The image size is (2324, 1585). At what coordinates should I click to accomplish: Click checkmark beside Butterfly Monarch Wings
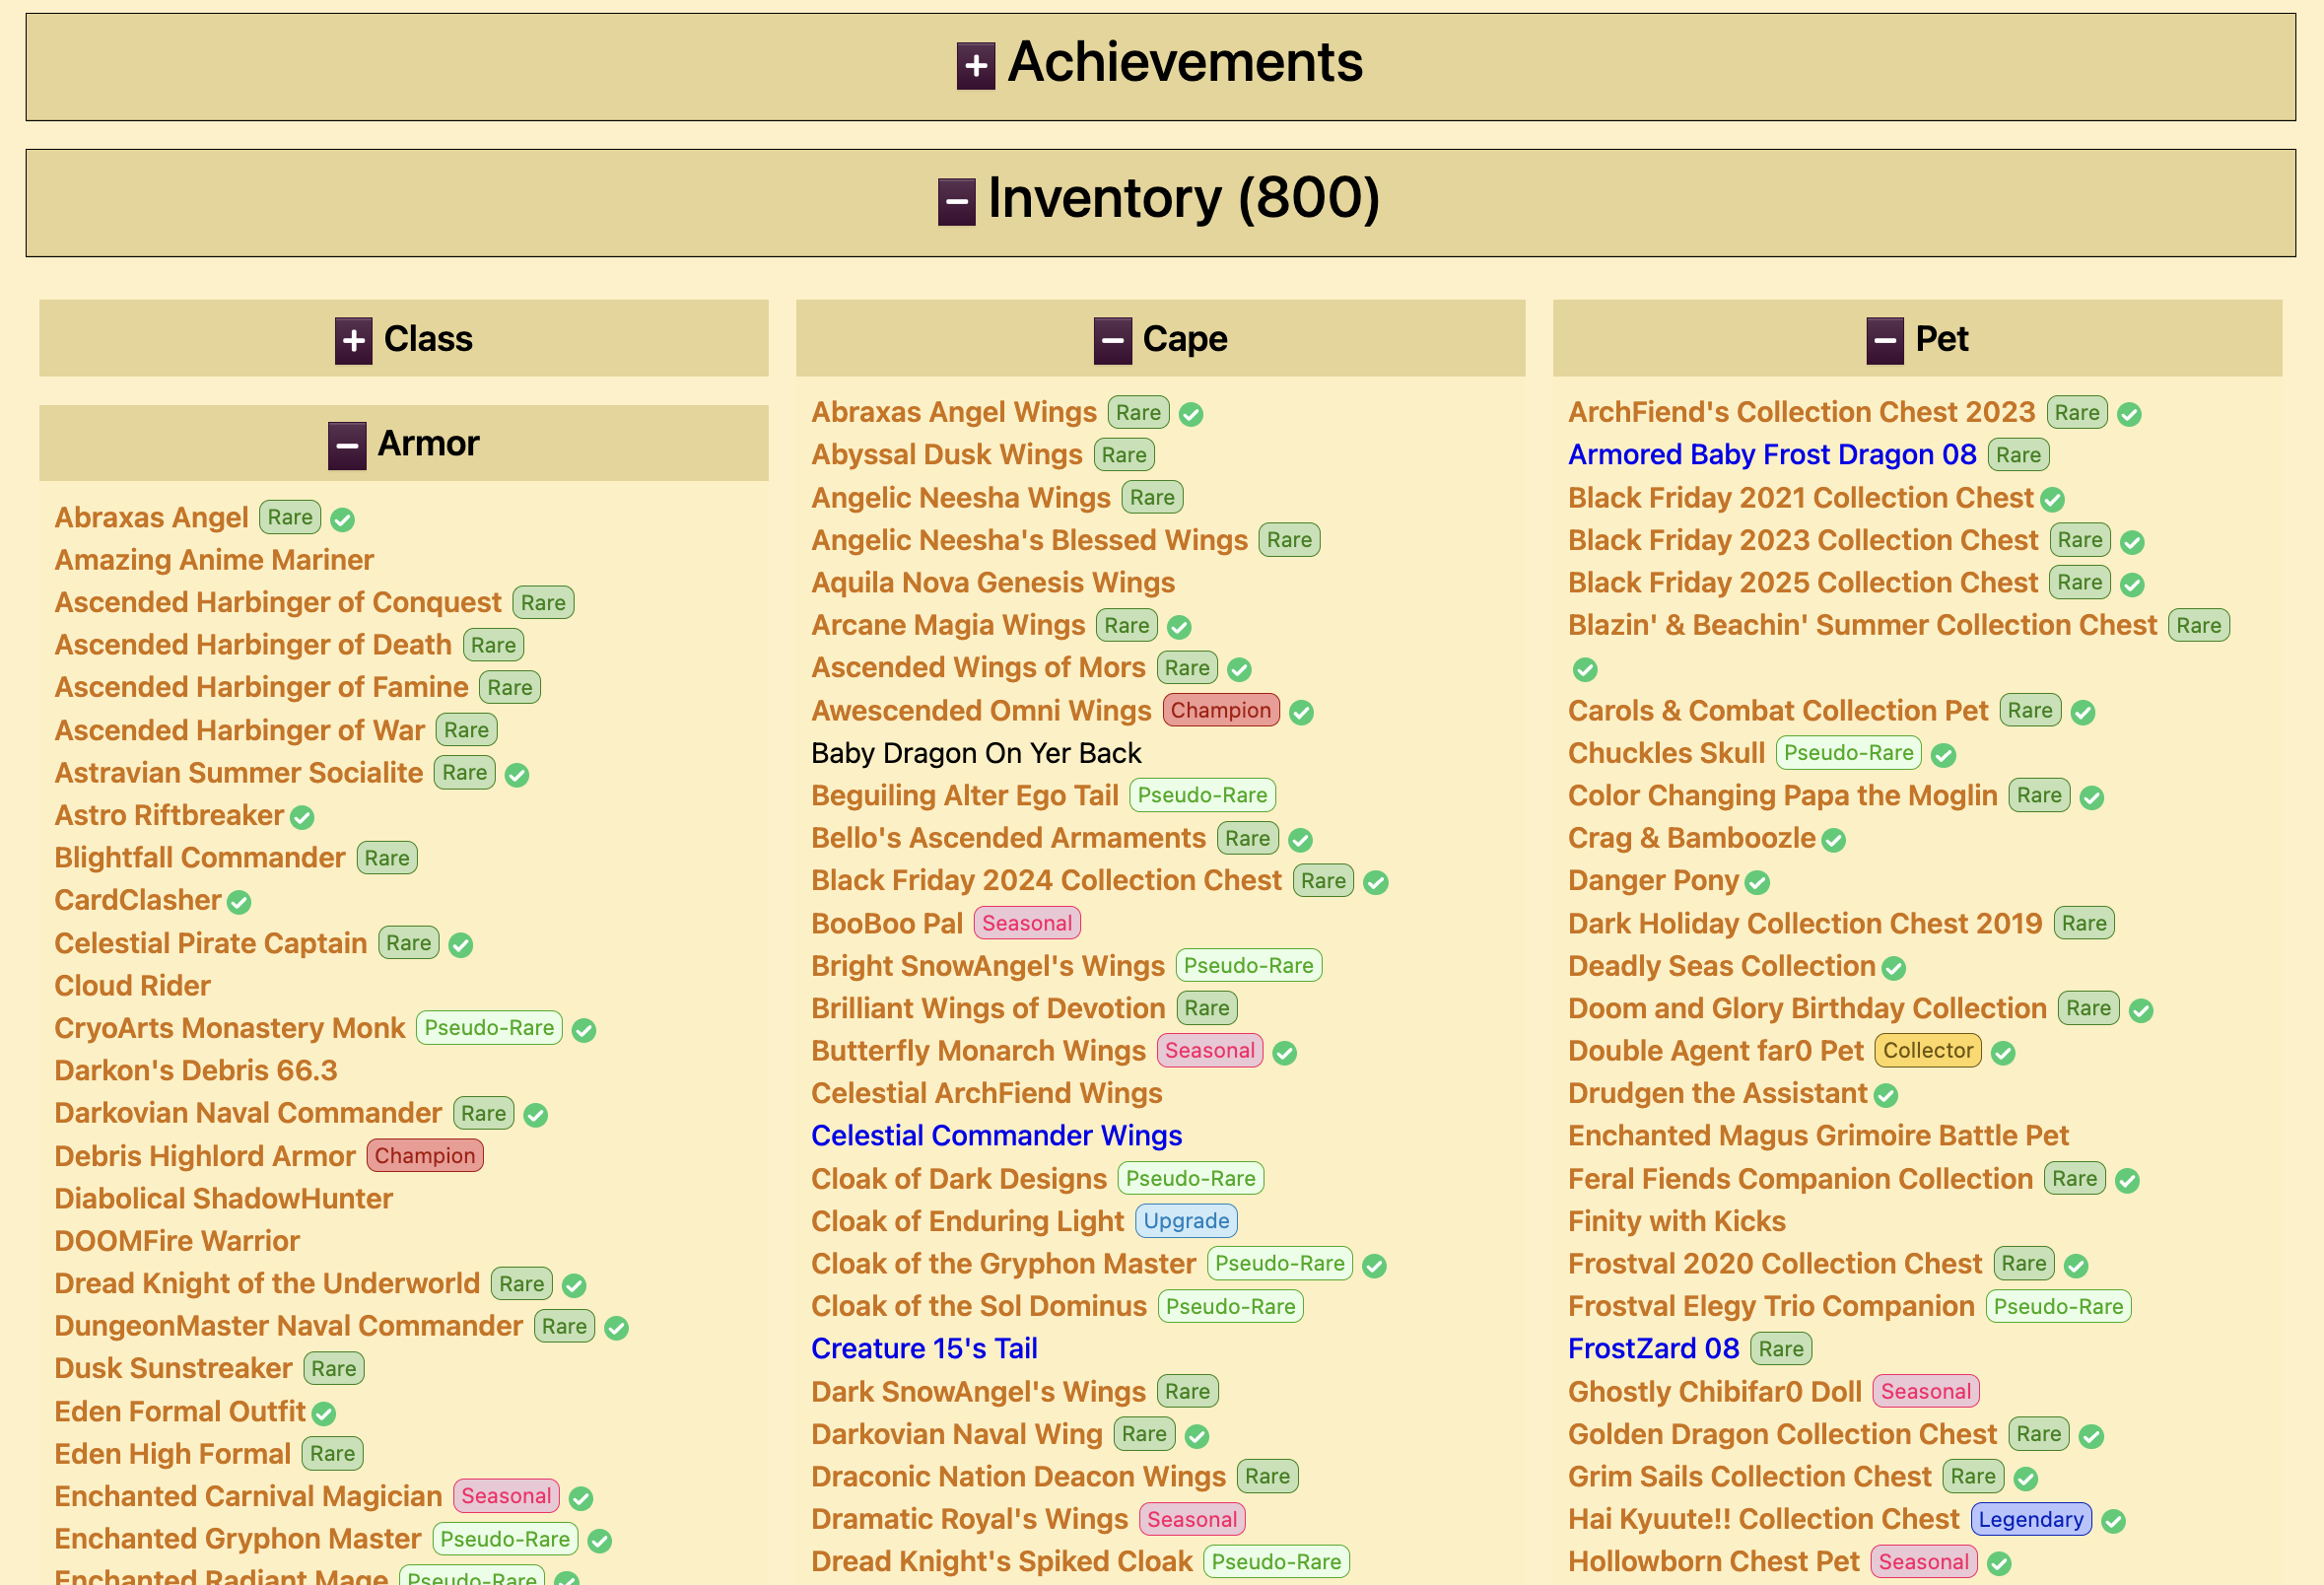pyautogui.click(x=1285, y=1053)
